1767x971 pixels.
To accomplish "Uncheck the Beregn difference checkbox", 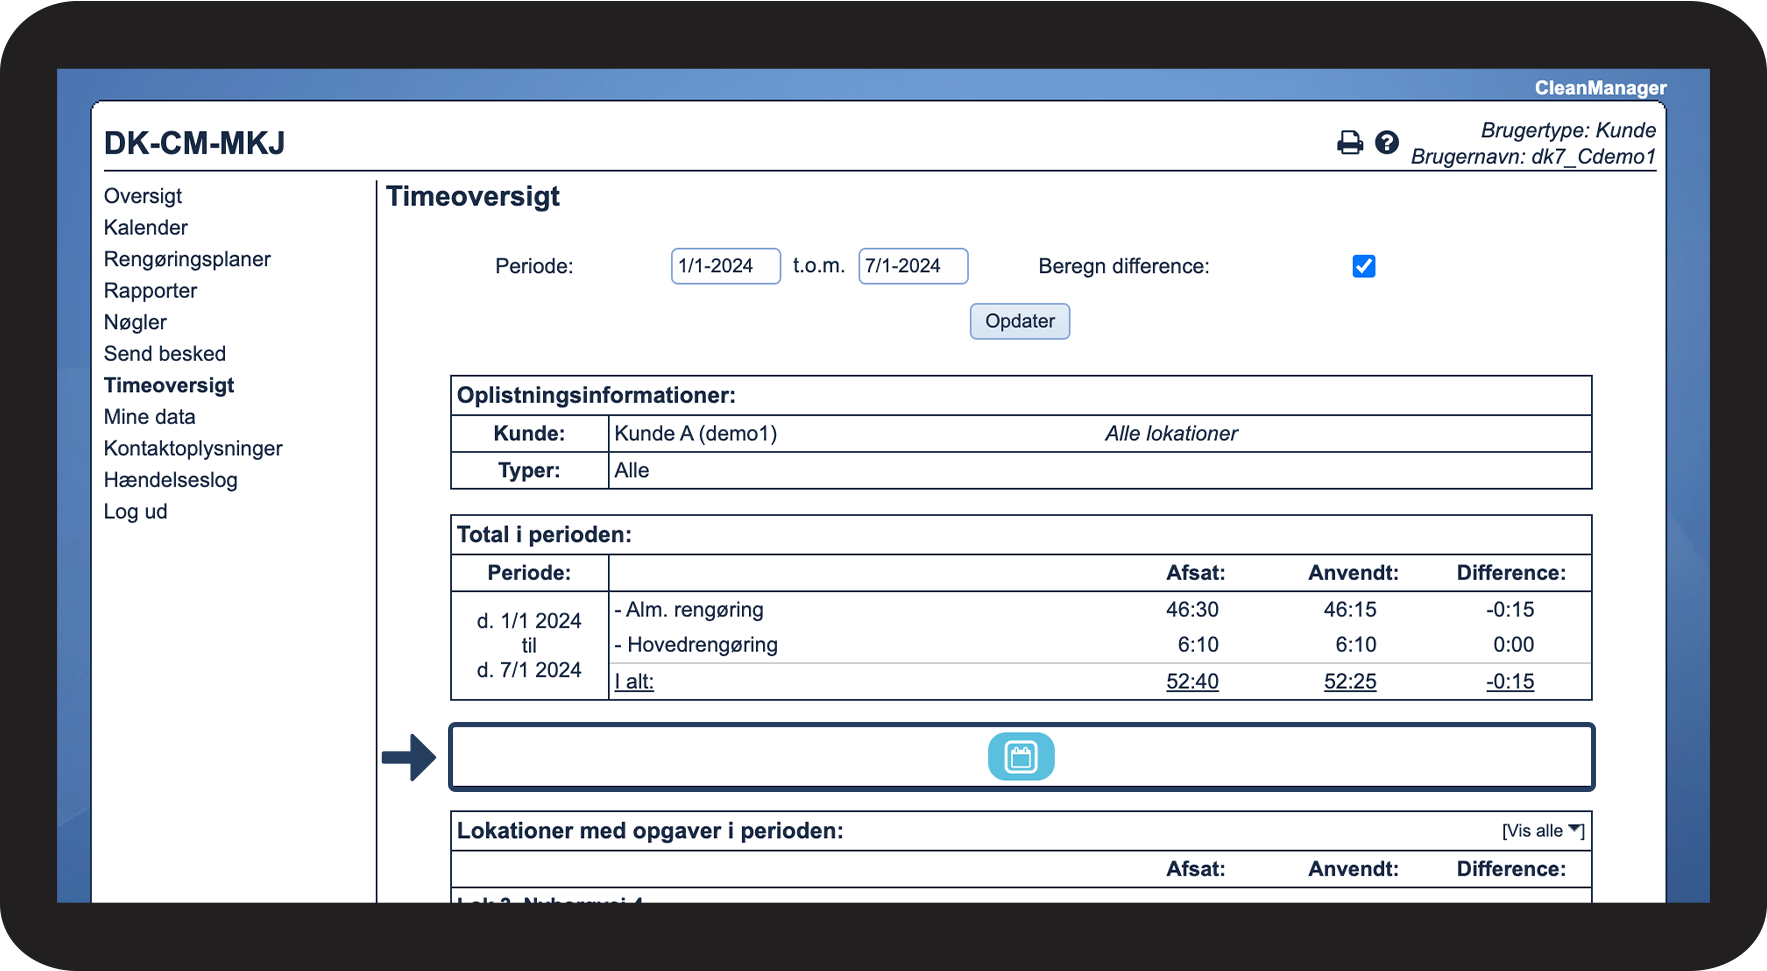I will click(x=1364, y=266).
